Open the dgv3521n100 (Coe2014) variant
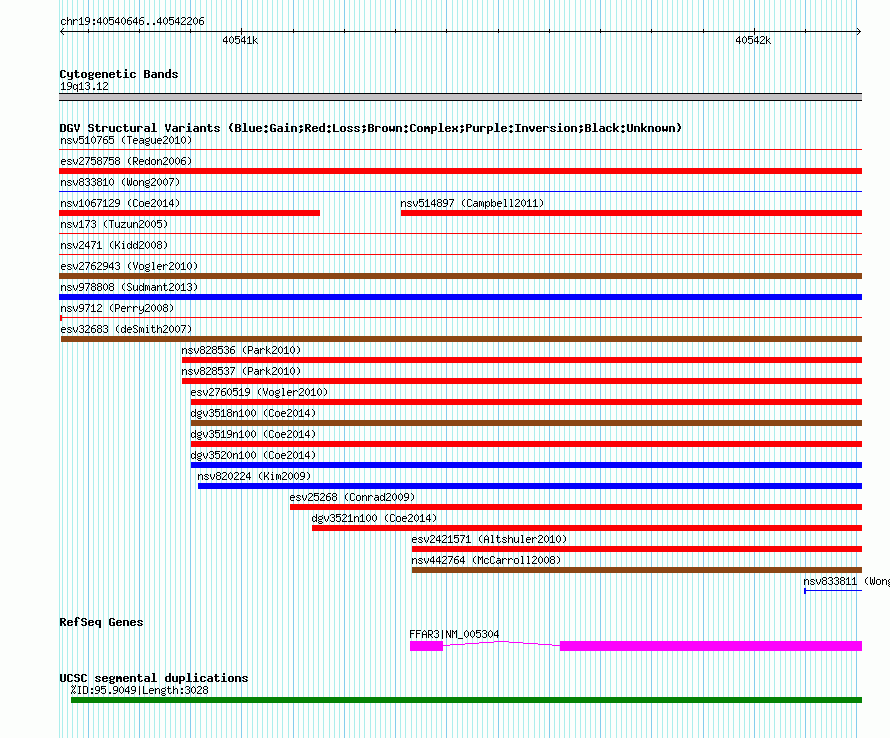 [587, 528]
